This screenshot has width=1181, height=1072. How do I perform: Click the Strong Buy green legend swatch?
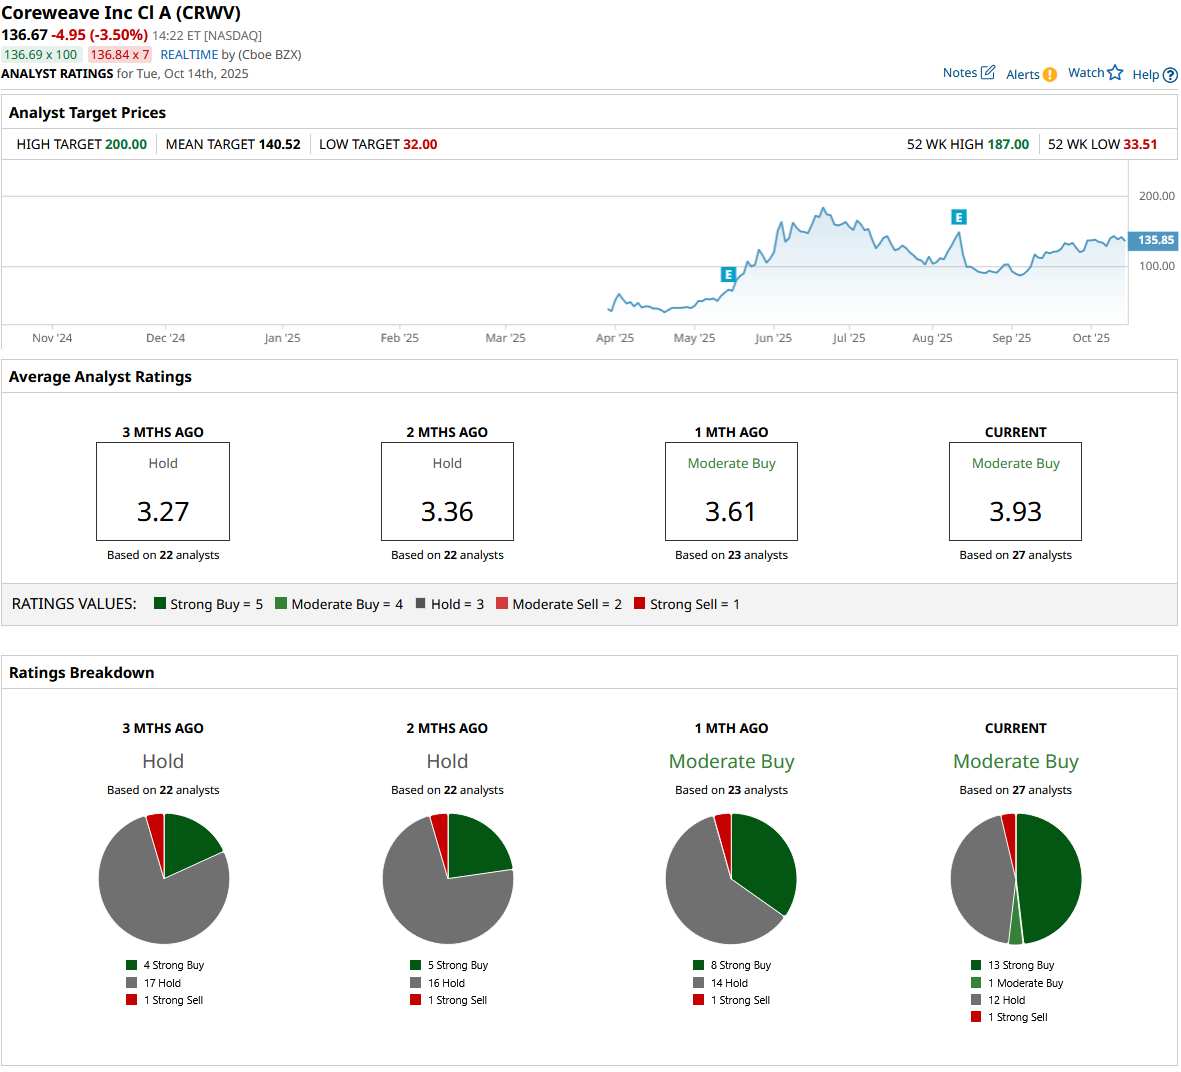160,603
